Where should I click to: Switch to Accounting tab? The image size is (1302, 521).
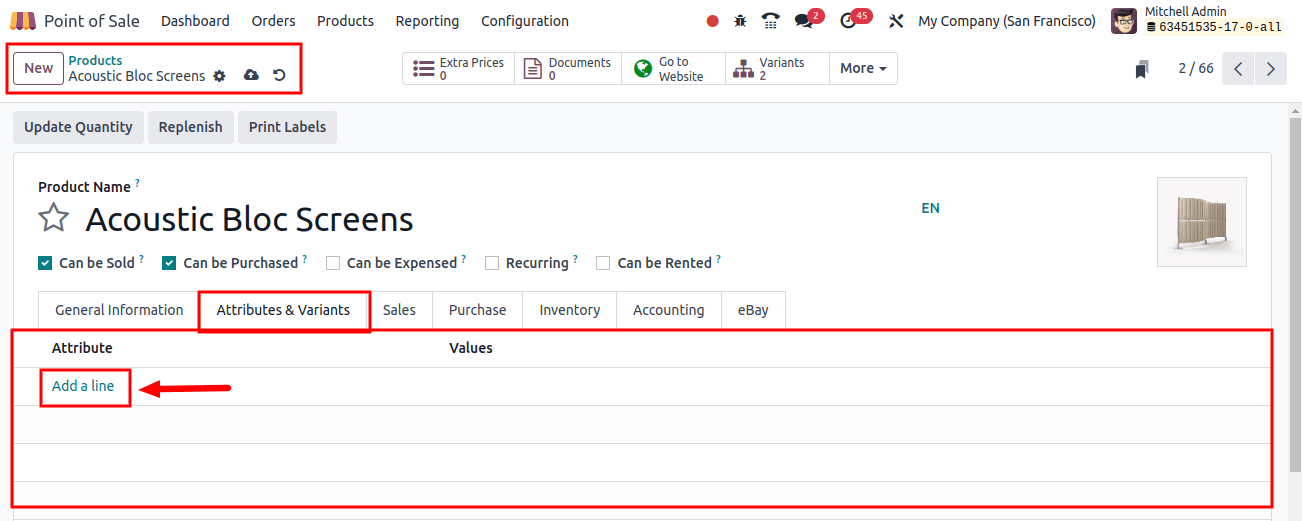click(668, 310)
